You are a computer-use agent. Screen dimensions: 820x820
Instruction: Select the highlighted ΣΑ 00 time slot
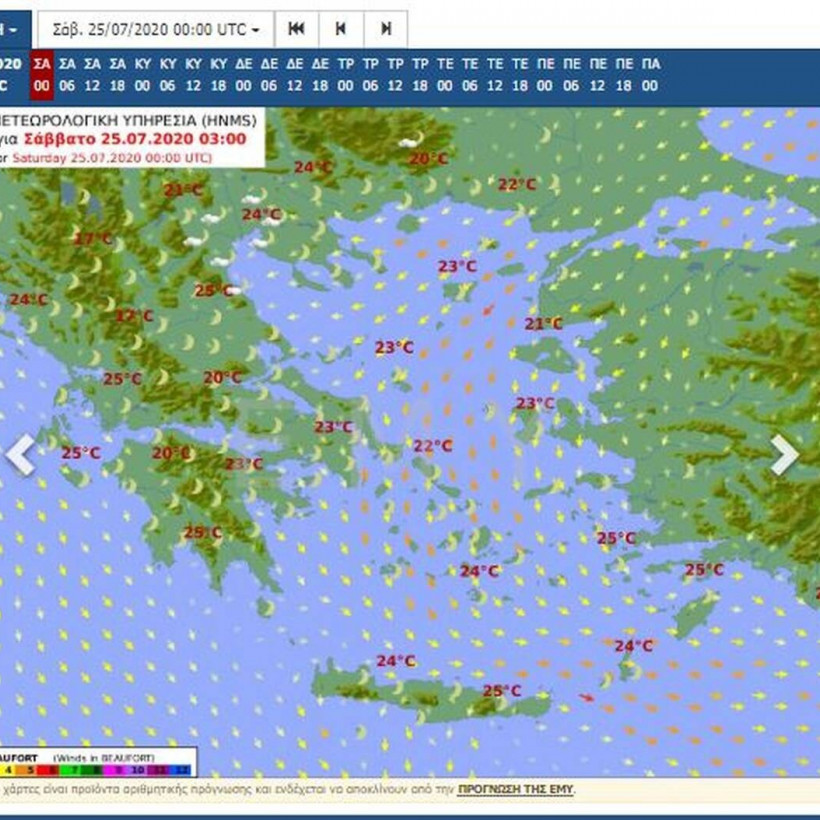42,75
